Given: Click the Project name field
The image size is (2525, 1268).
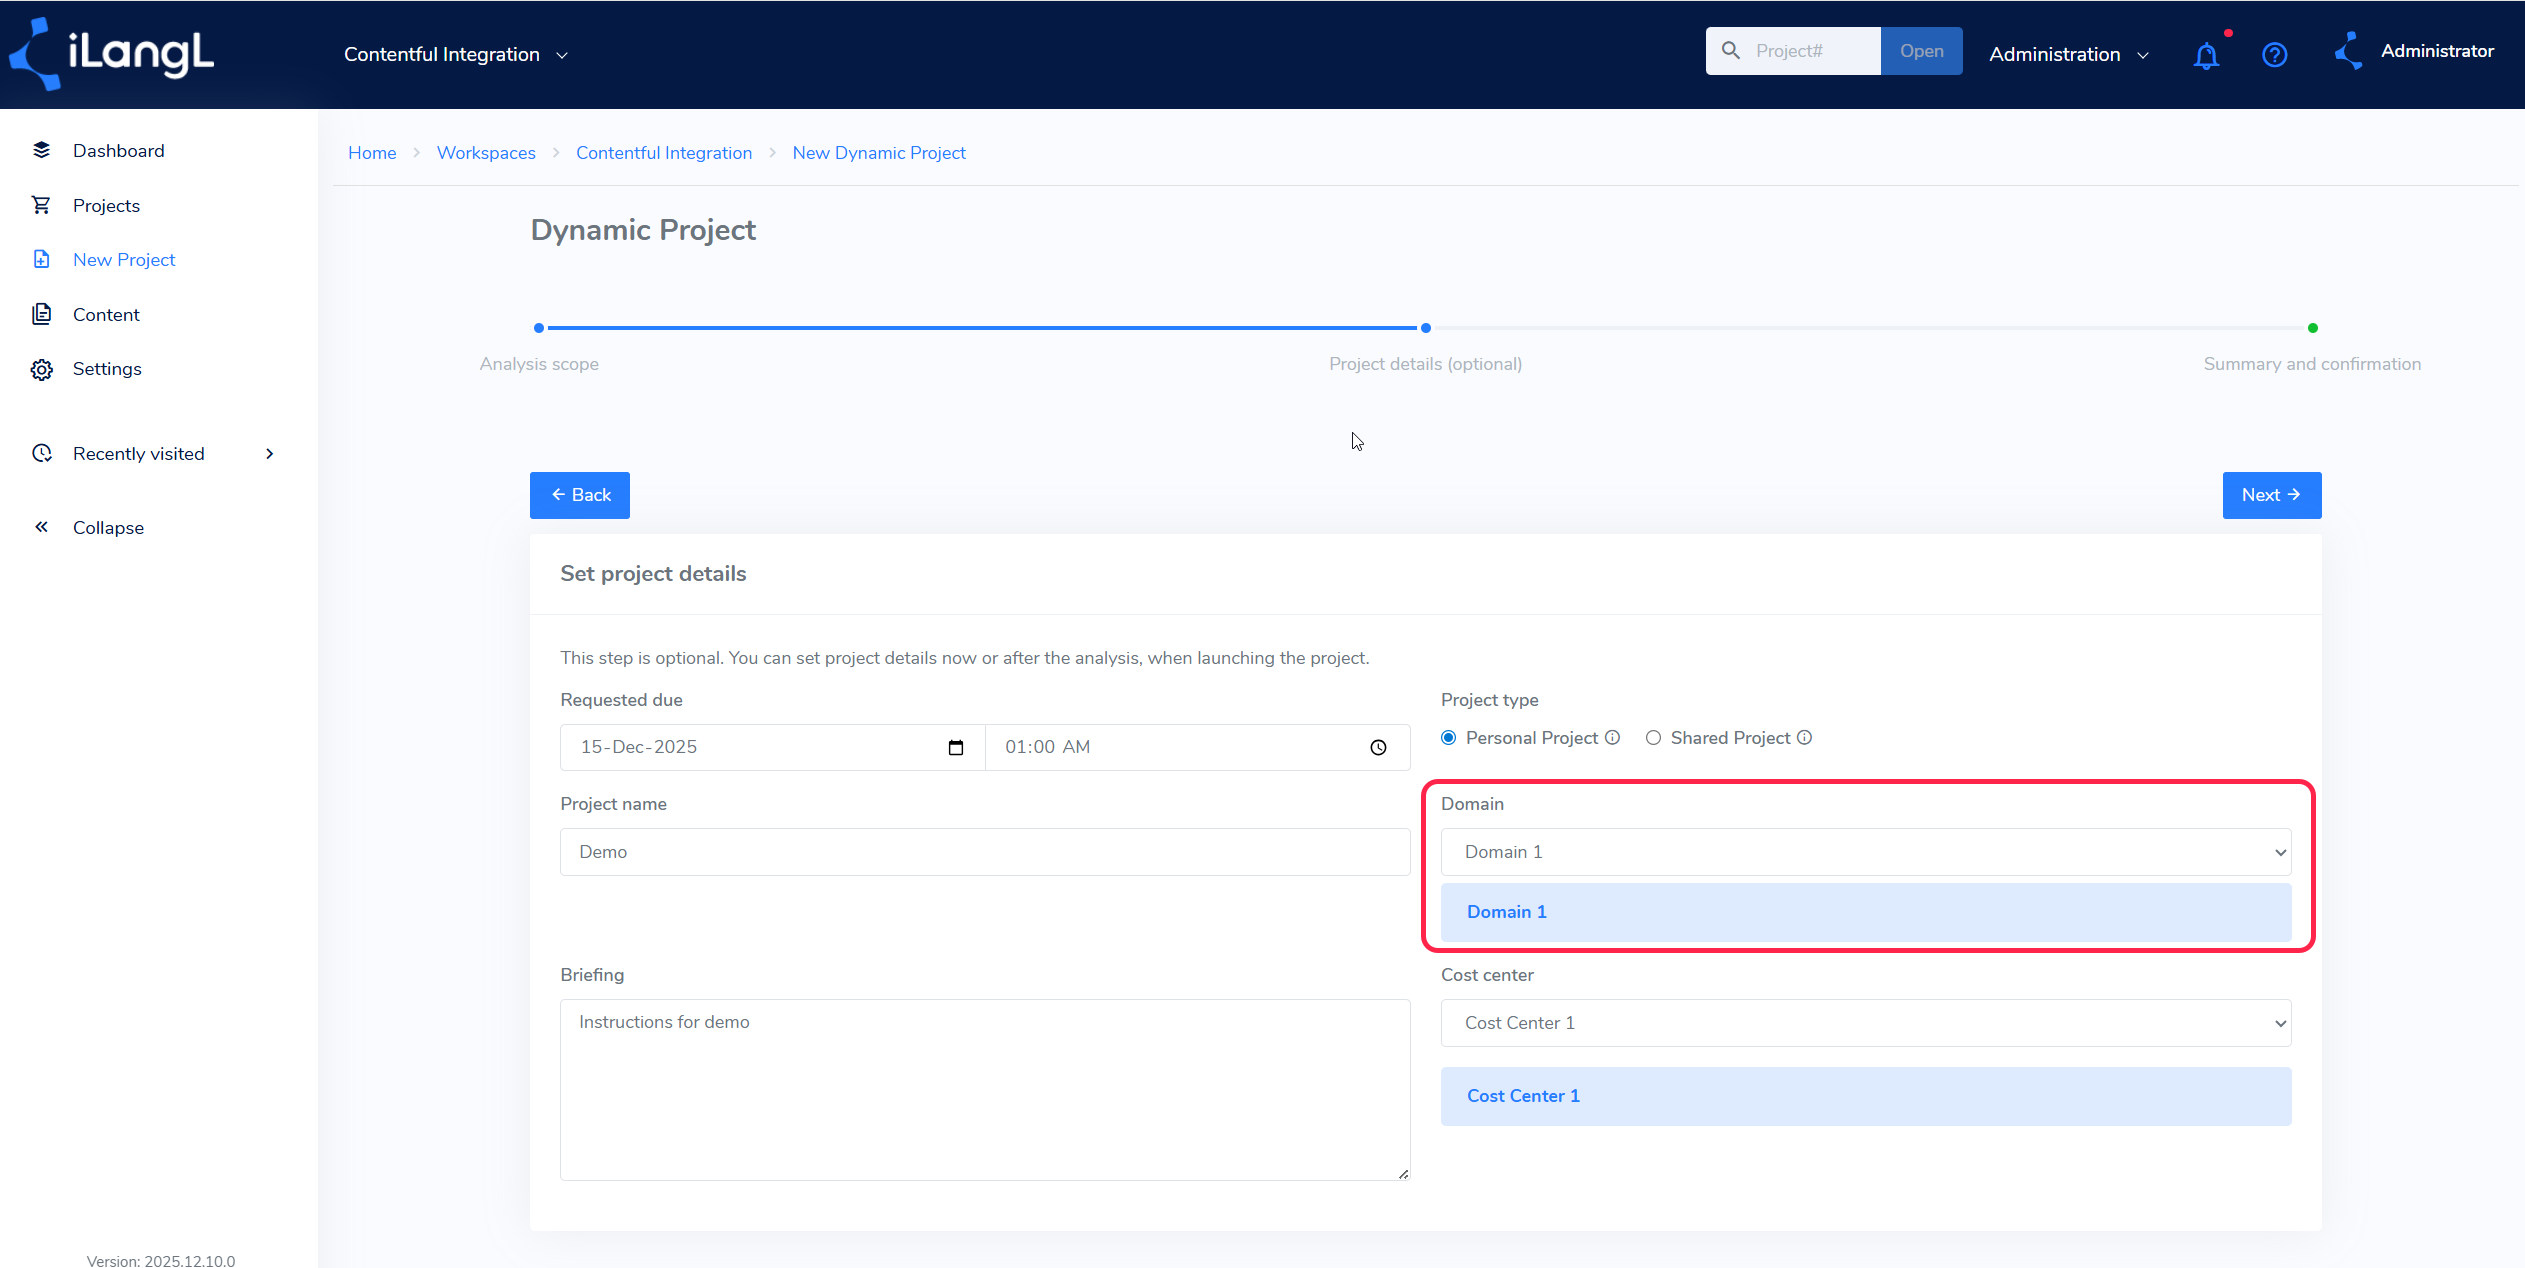Looking at the screenshot, I should coord(985,852).
